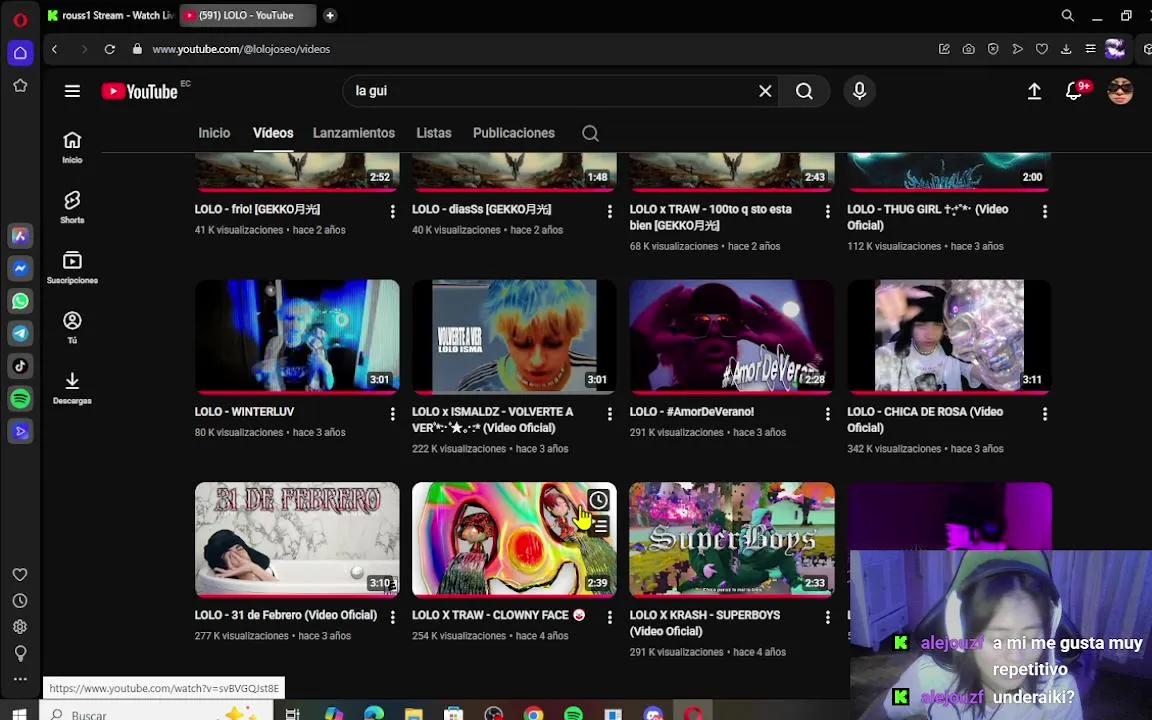The width and height of the screenshot is (1152, 720).
Task: Click the address bar padlock icon
Action: pyautogui.click(x=137, y=49)
